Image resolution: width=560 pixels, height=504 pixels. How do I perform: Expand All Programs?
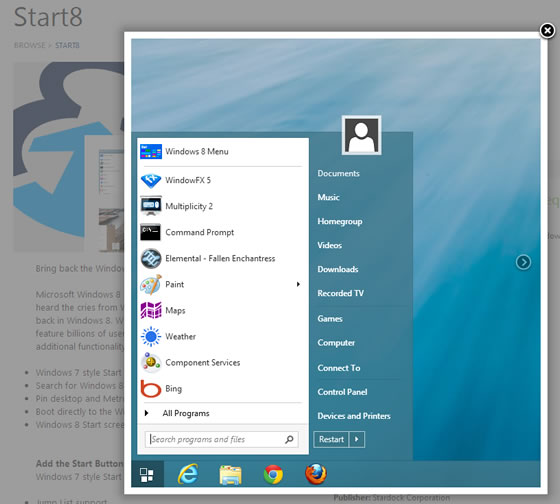(186, 413)
